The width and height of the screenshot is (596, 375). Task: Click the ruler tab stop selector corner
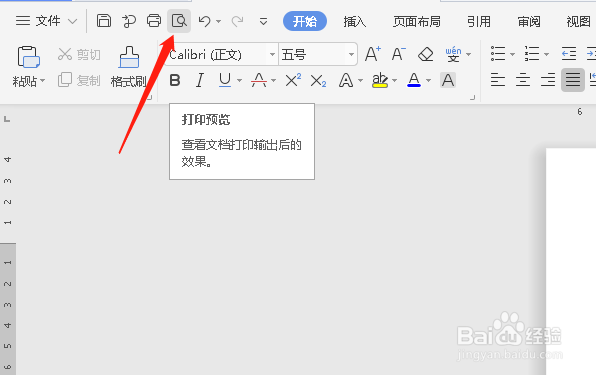click(7, 119)
